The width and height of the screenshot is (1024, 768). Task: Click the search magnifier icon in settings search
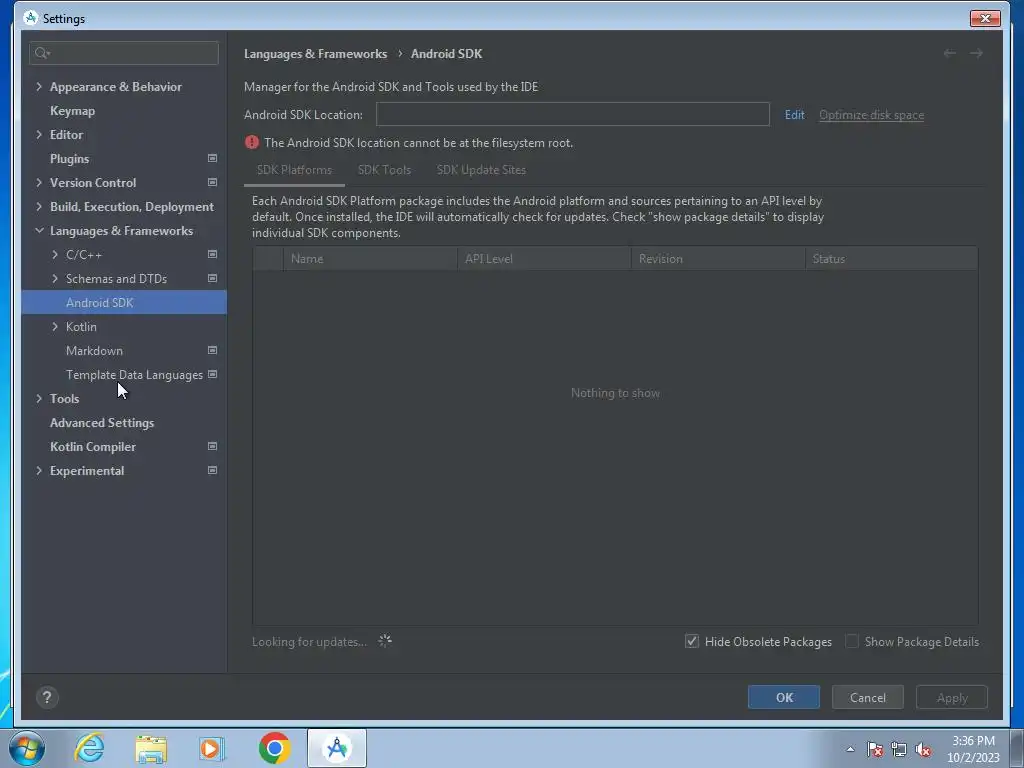pos(42,53)
